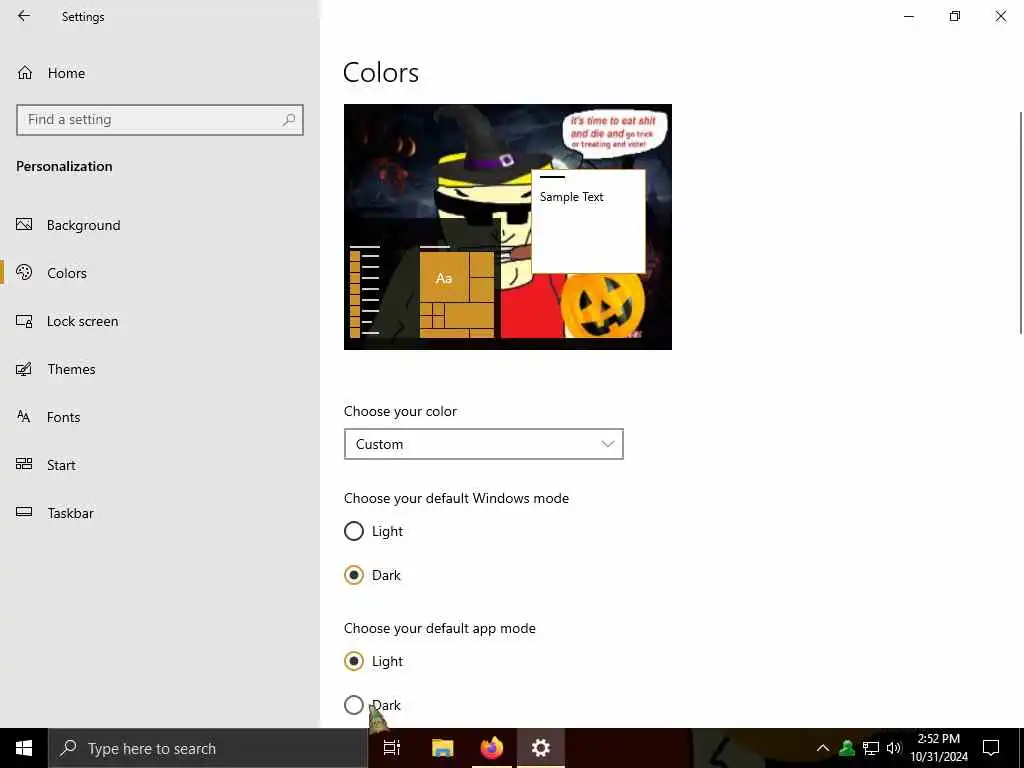Open the Windows Start button
The height and width of the screenshot is (768, 1024).
(x=24, y=748)
